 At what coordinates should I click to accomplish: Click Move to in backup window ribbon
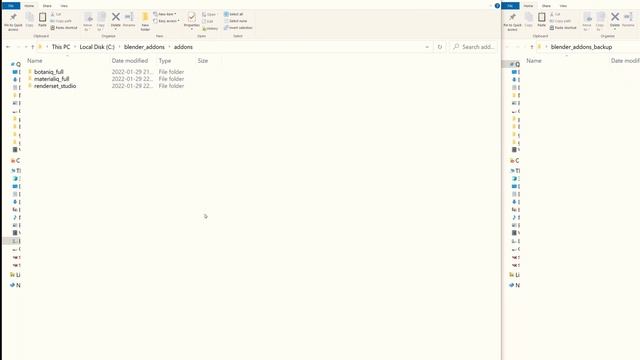tap(587, 21)
